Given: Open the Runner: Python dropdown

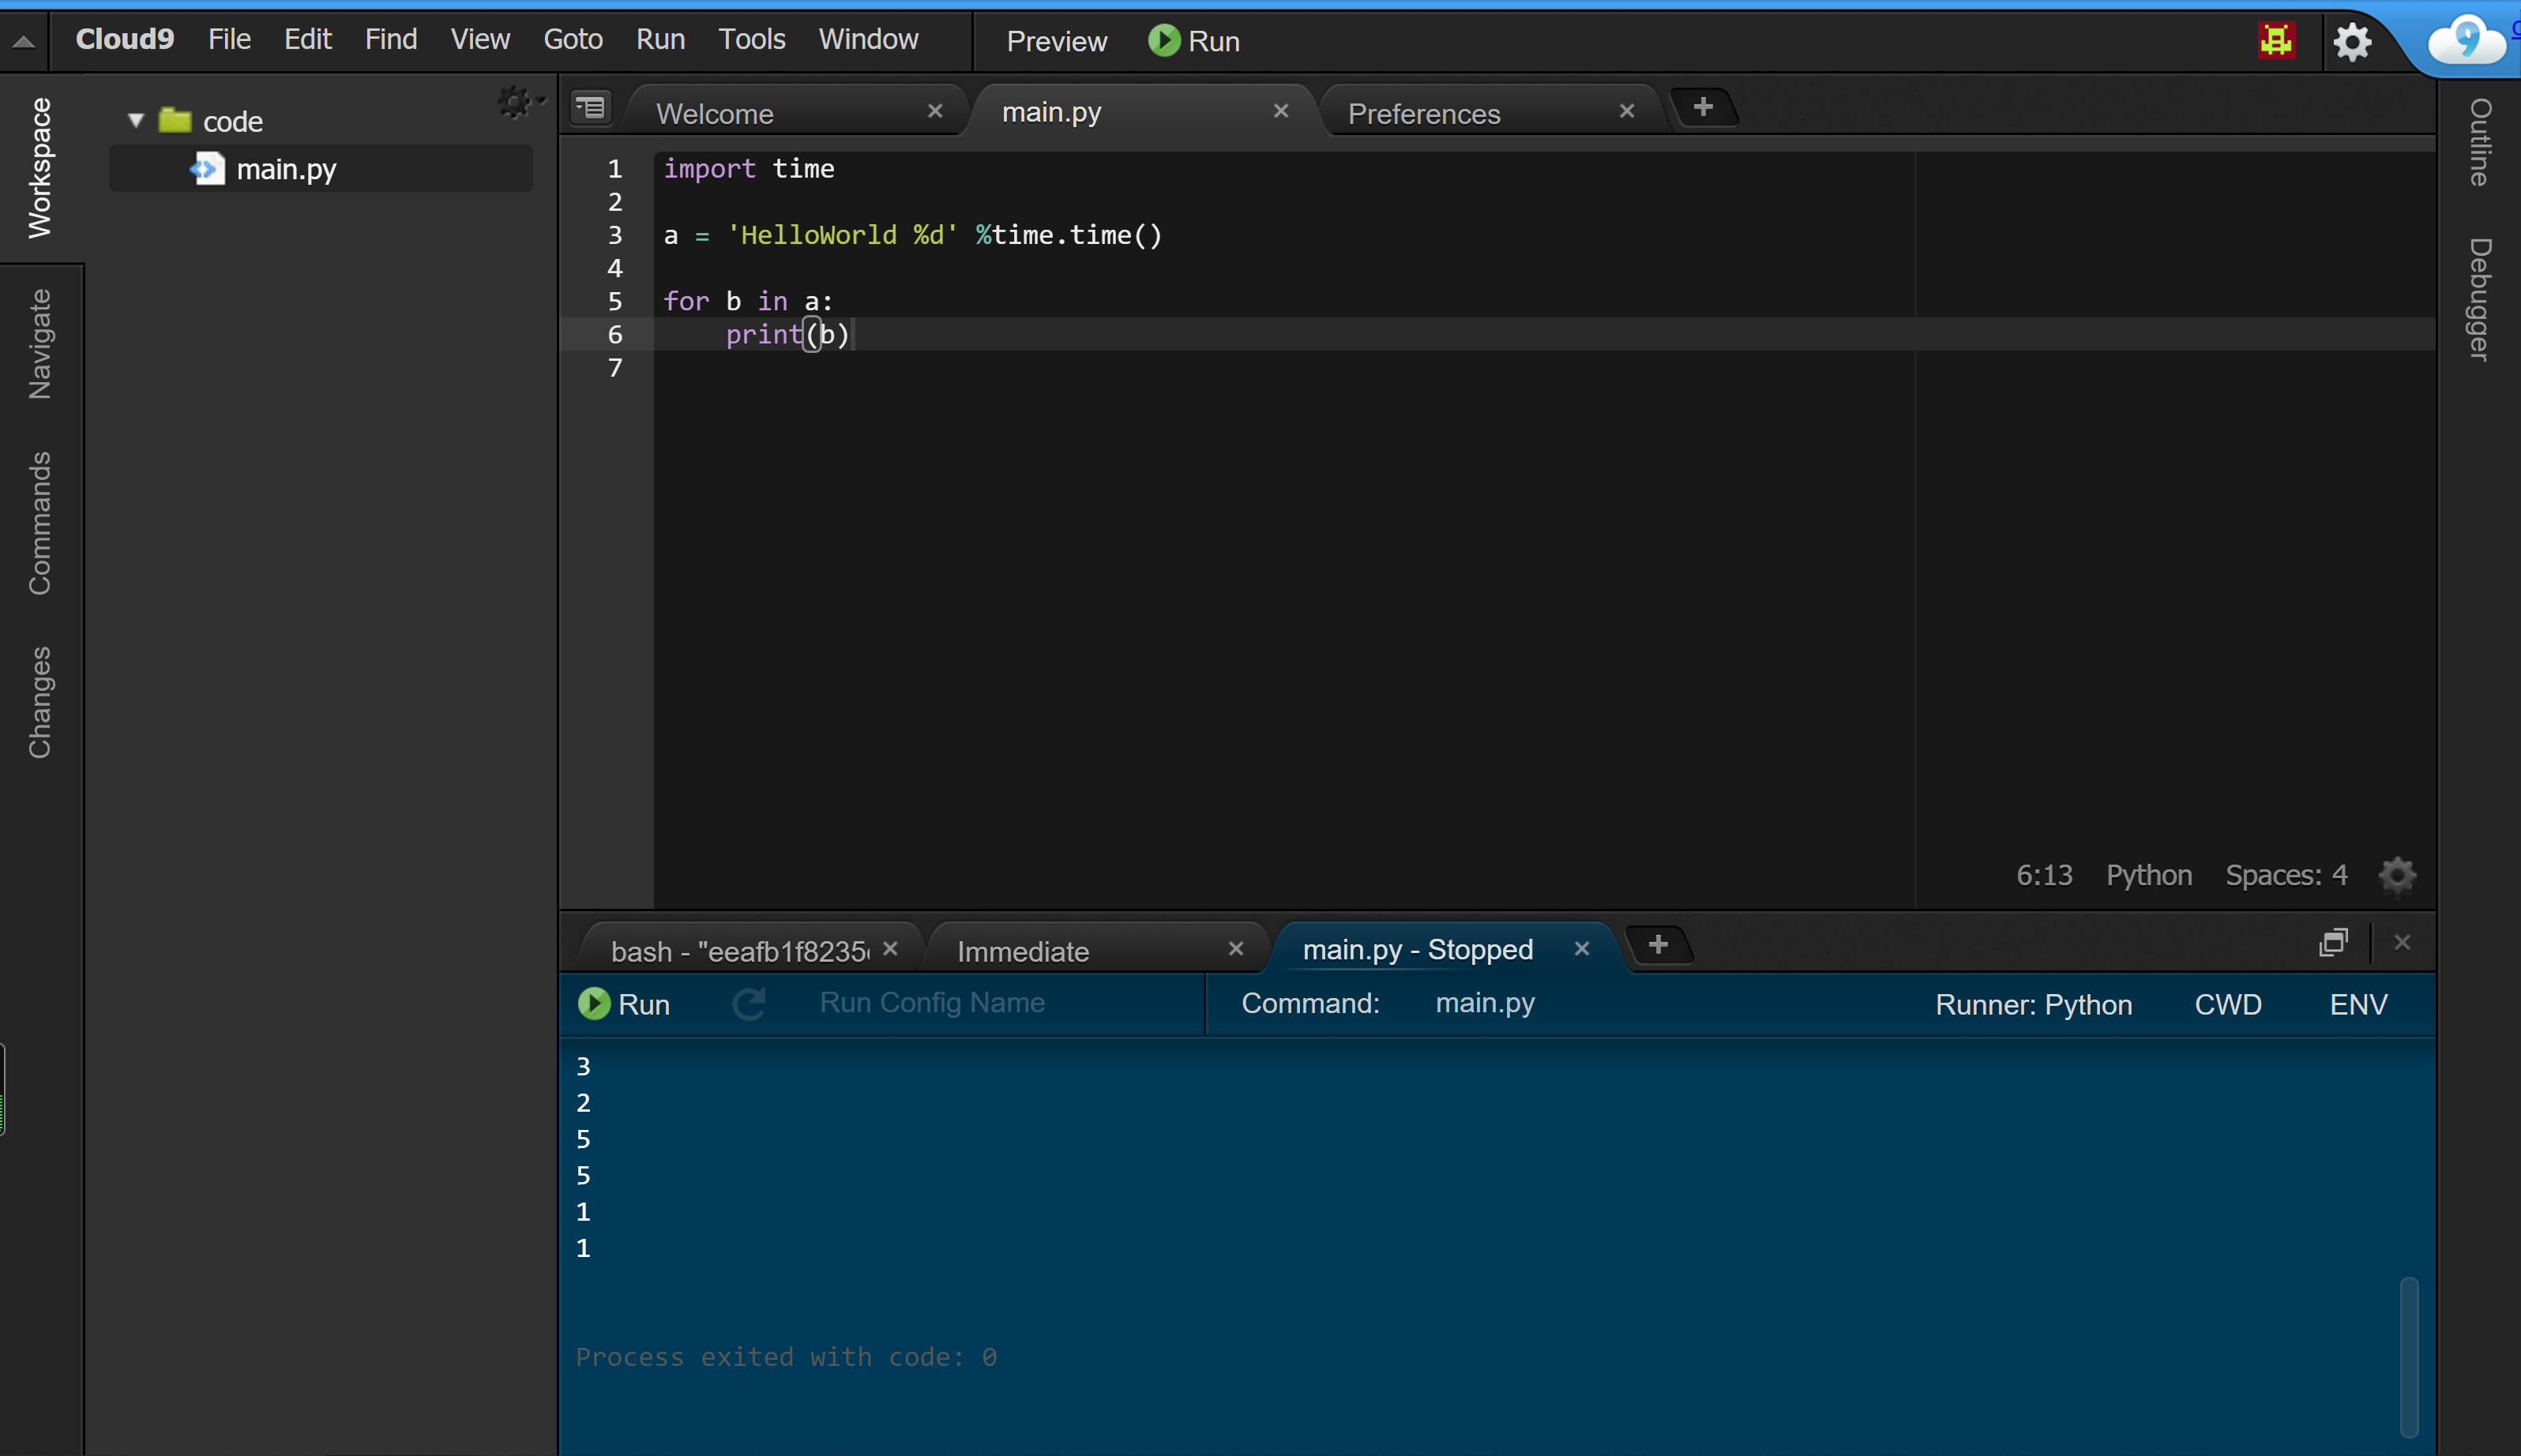Looking at the screenshot, I should tap(2033, 1004).
